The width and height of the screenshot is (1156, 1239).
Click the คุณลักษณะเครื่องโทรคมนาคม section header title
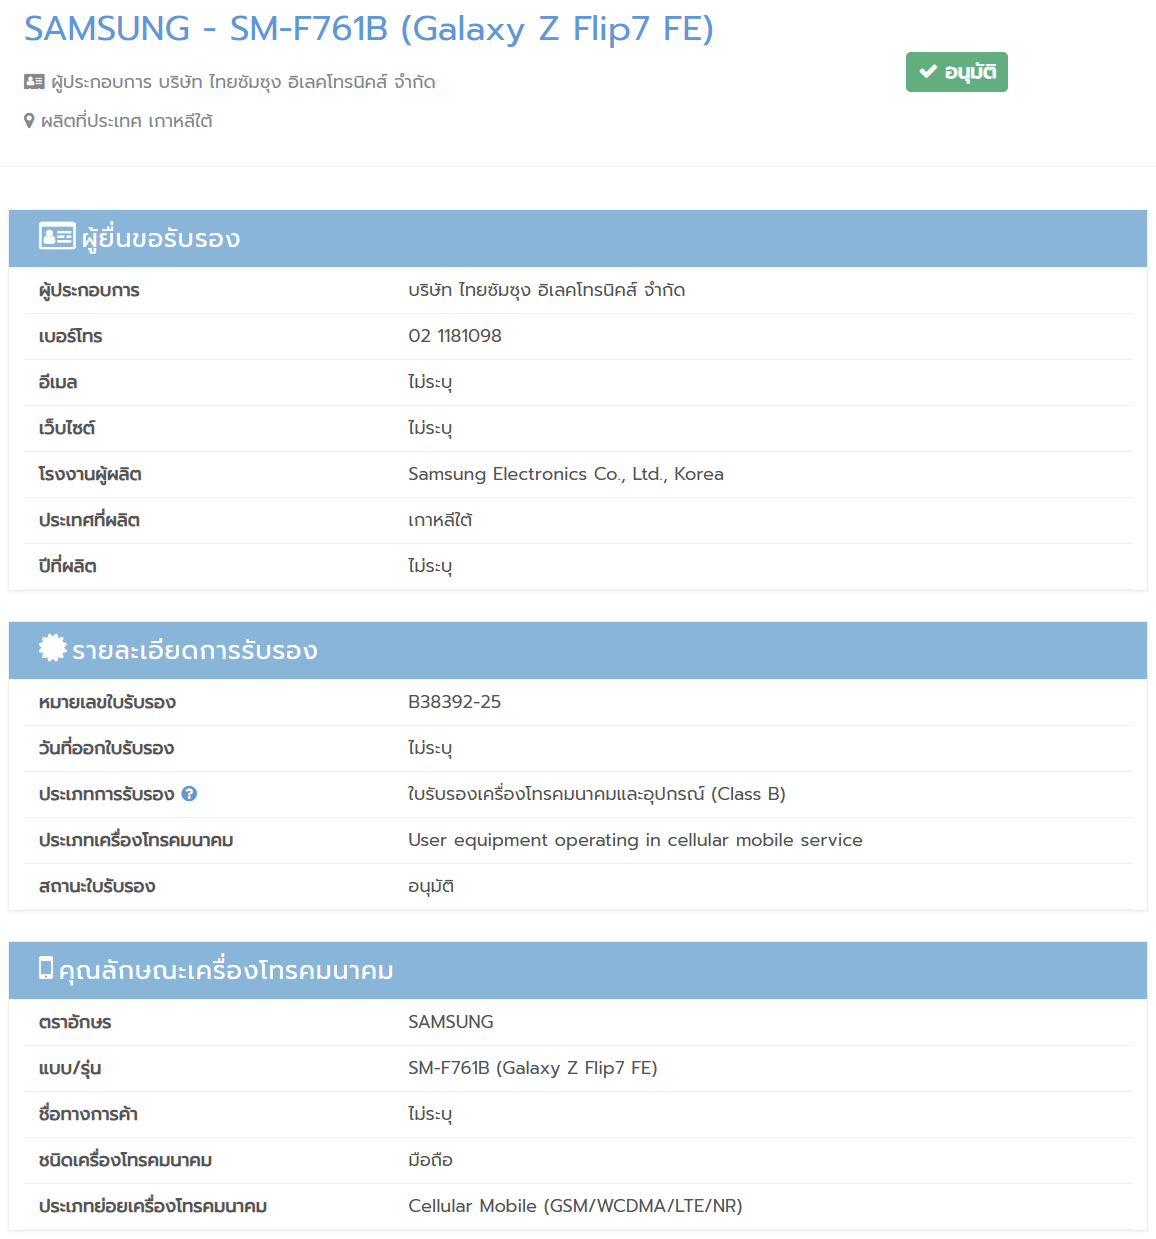coord(226,971)
